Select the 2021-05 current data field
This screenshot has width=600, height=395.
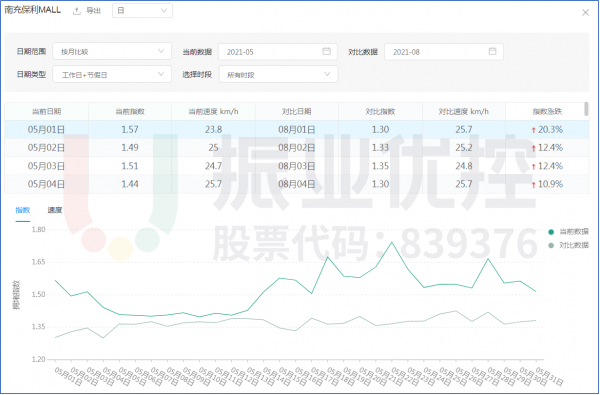tap(278, 51)
